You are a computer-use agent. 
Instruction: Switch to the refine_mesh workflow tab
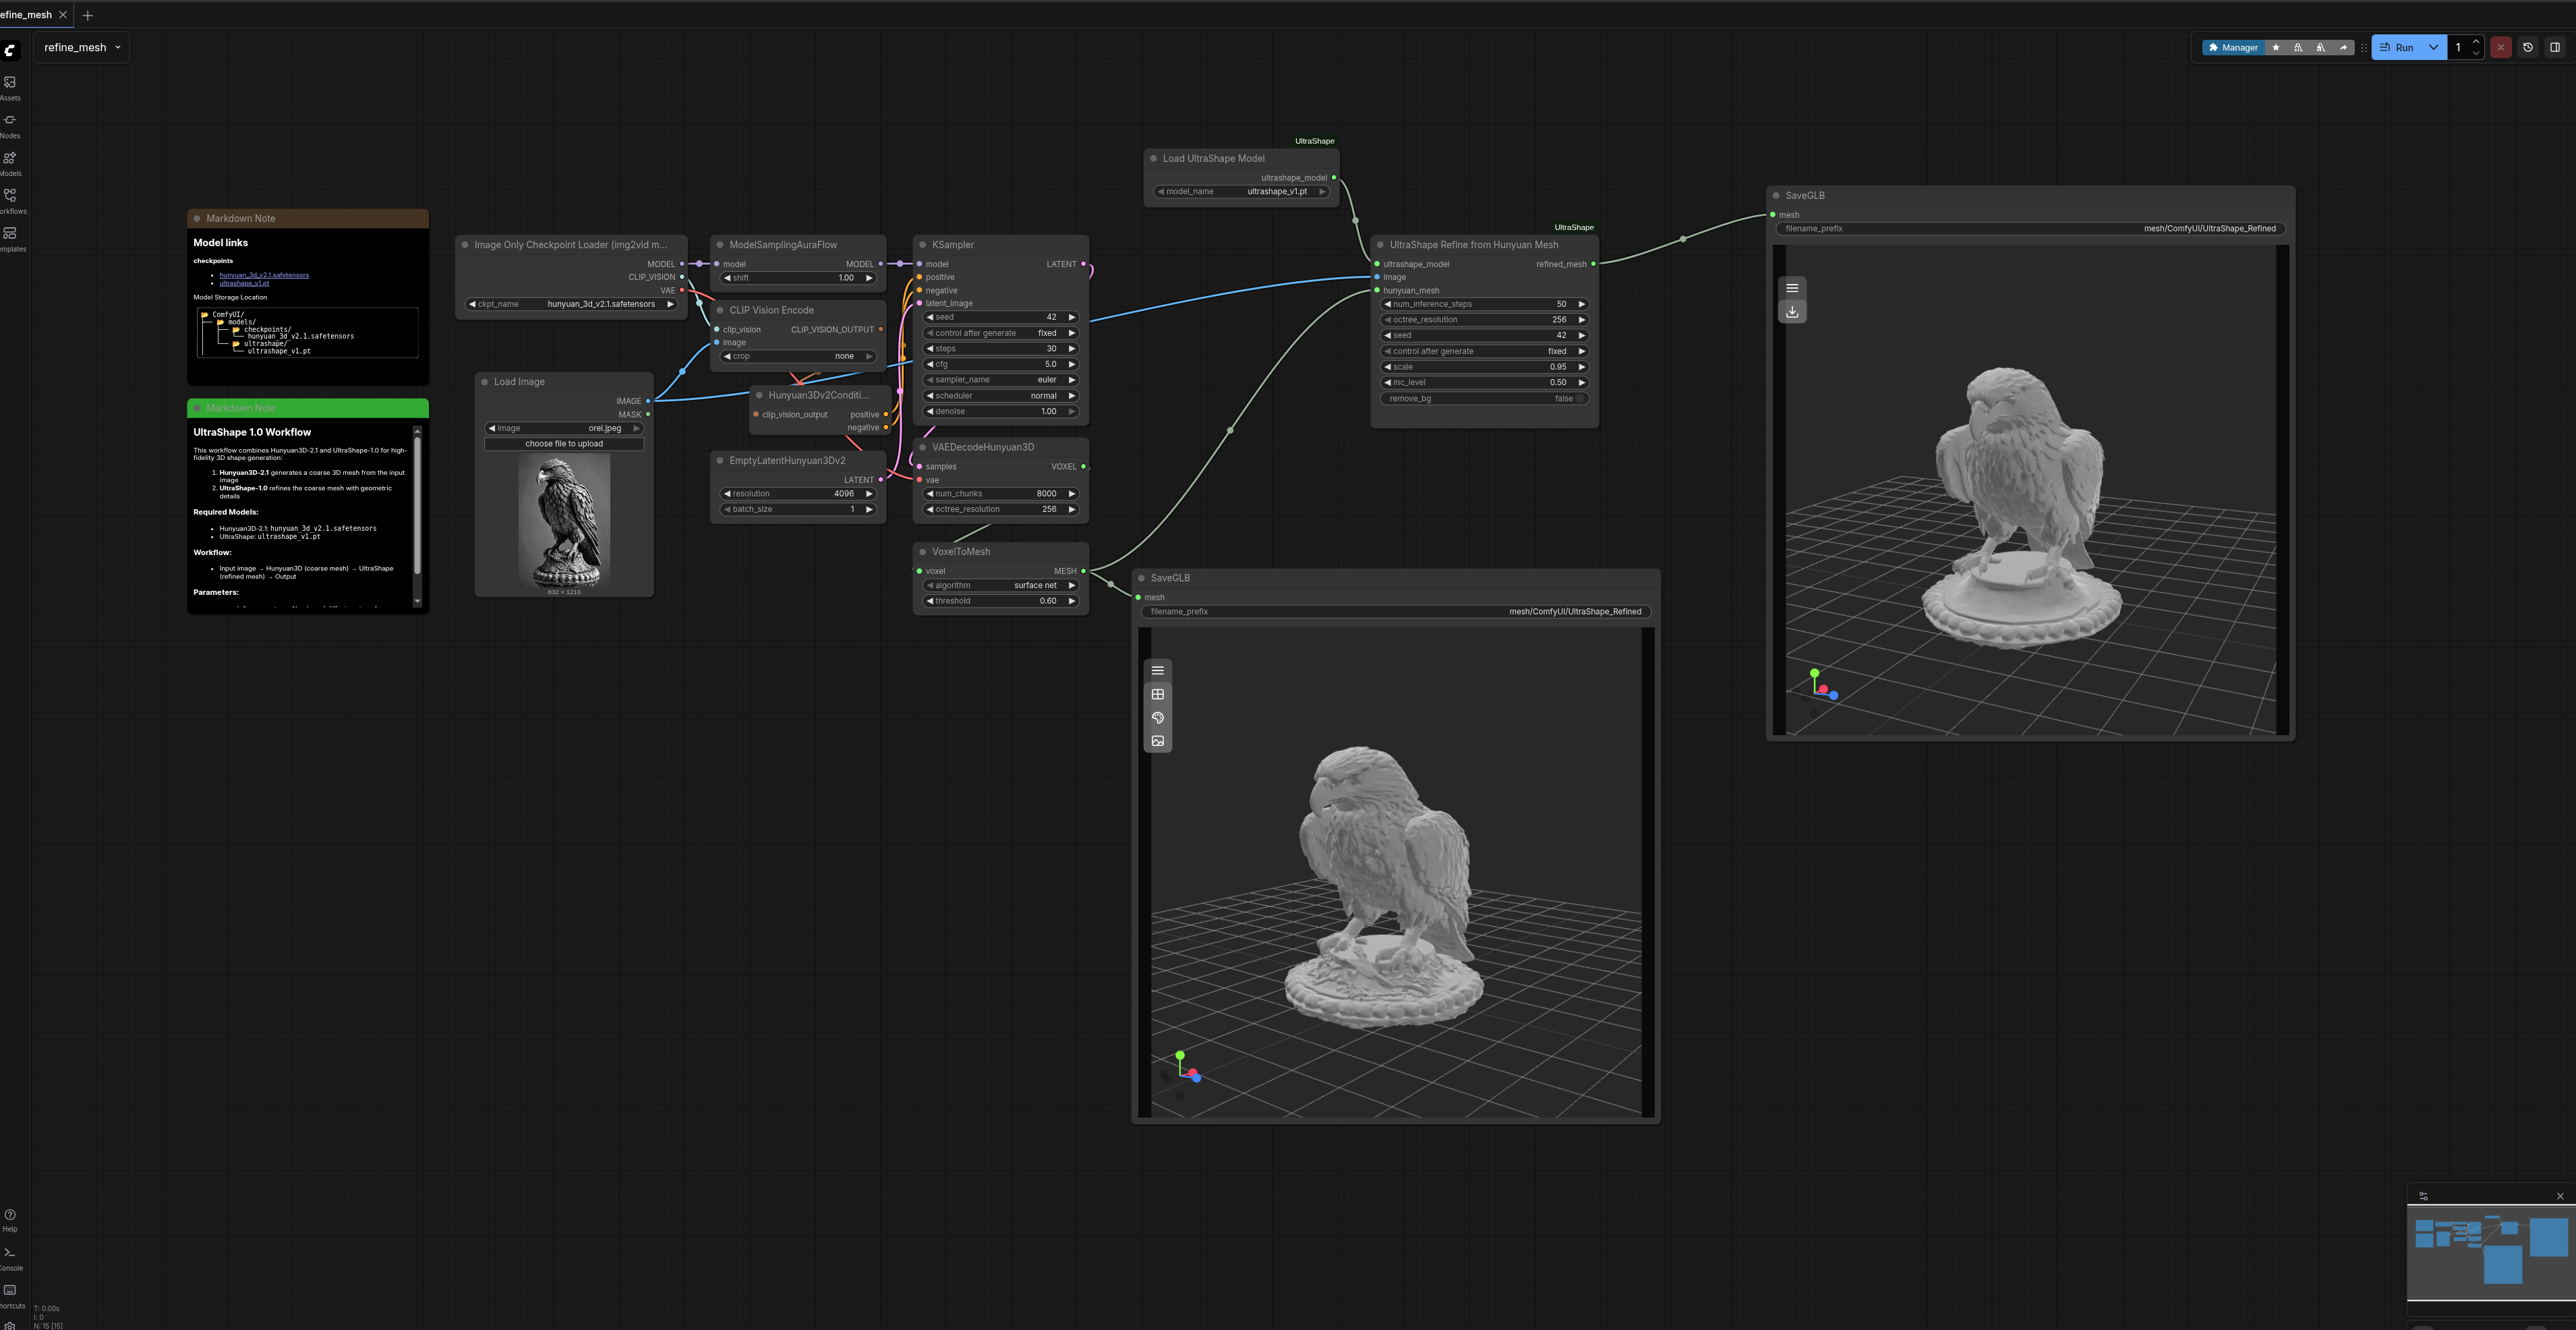tap(27, 15)
